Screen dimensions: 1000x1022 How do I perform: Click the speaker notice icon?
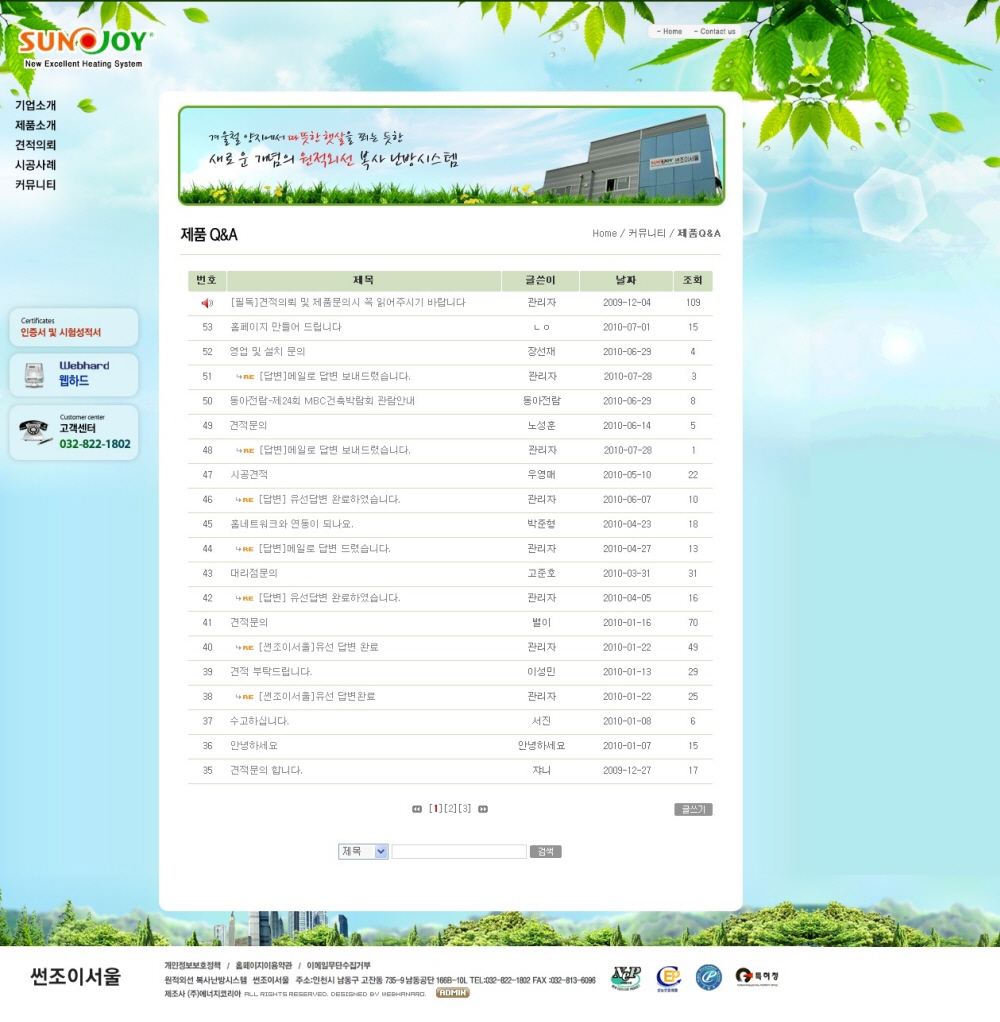click(x=207, y=303)
